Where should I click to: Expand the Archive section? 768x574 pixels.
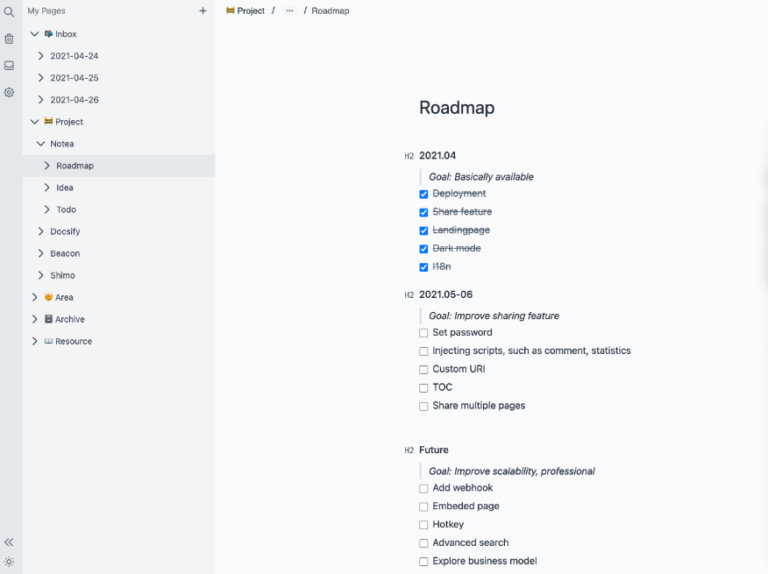[x=35, y=320]
